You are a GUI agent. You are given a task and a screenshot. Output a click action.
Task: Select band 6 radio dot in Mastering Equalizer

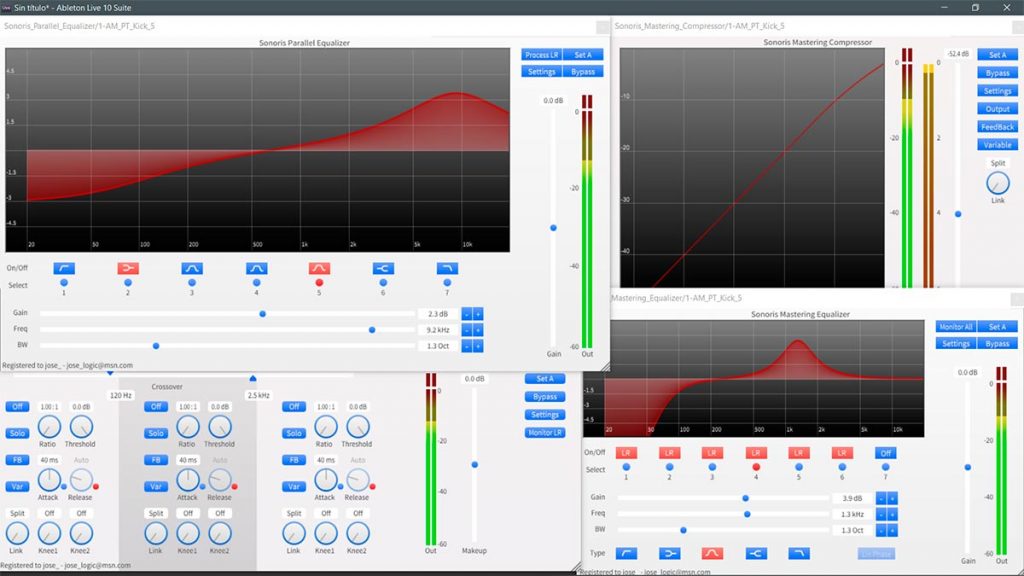(842, 467)
